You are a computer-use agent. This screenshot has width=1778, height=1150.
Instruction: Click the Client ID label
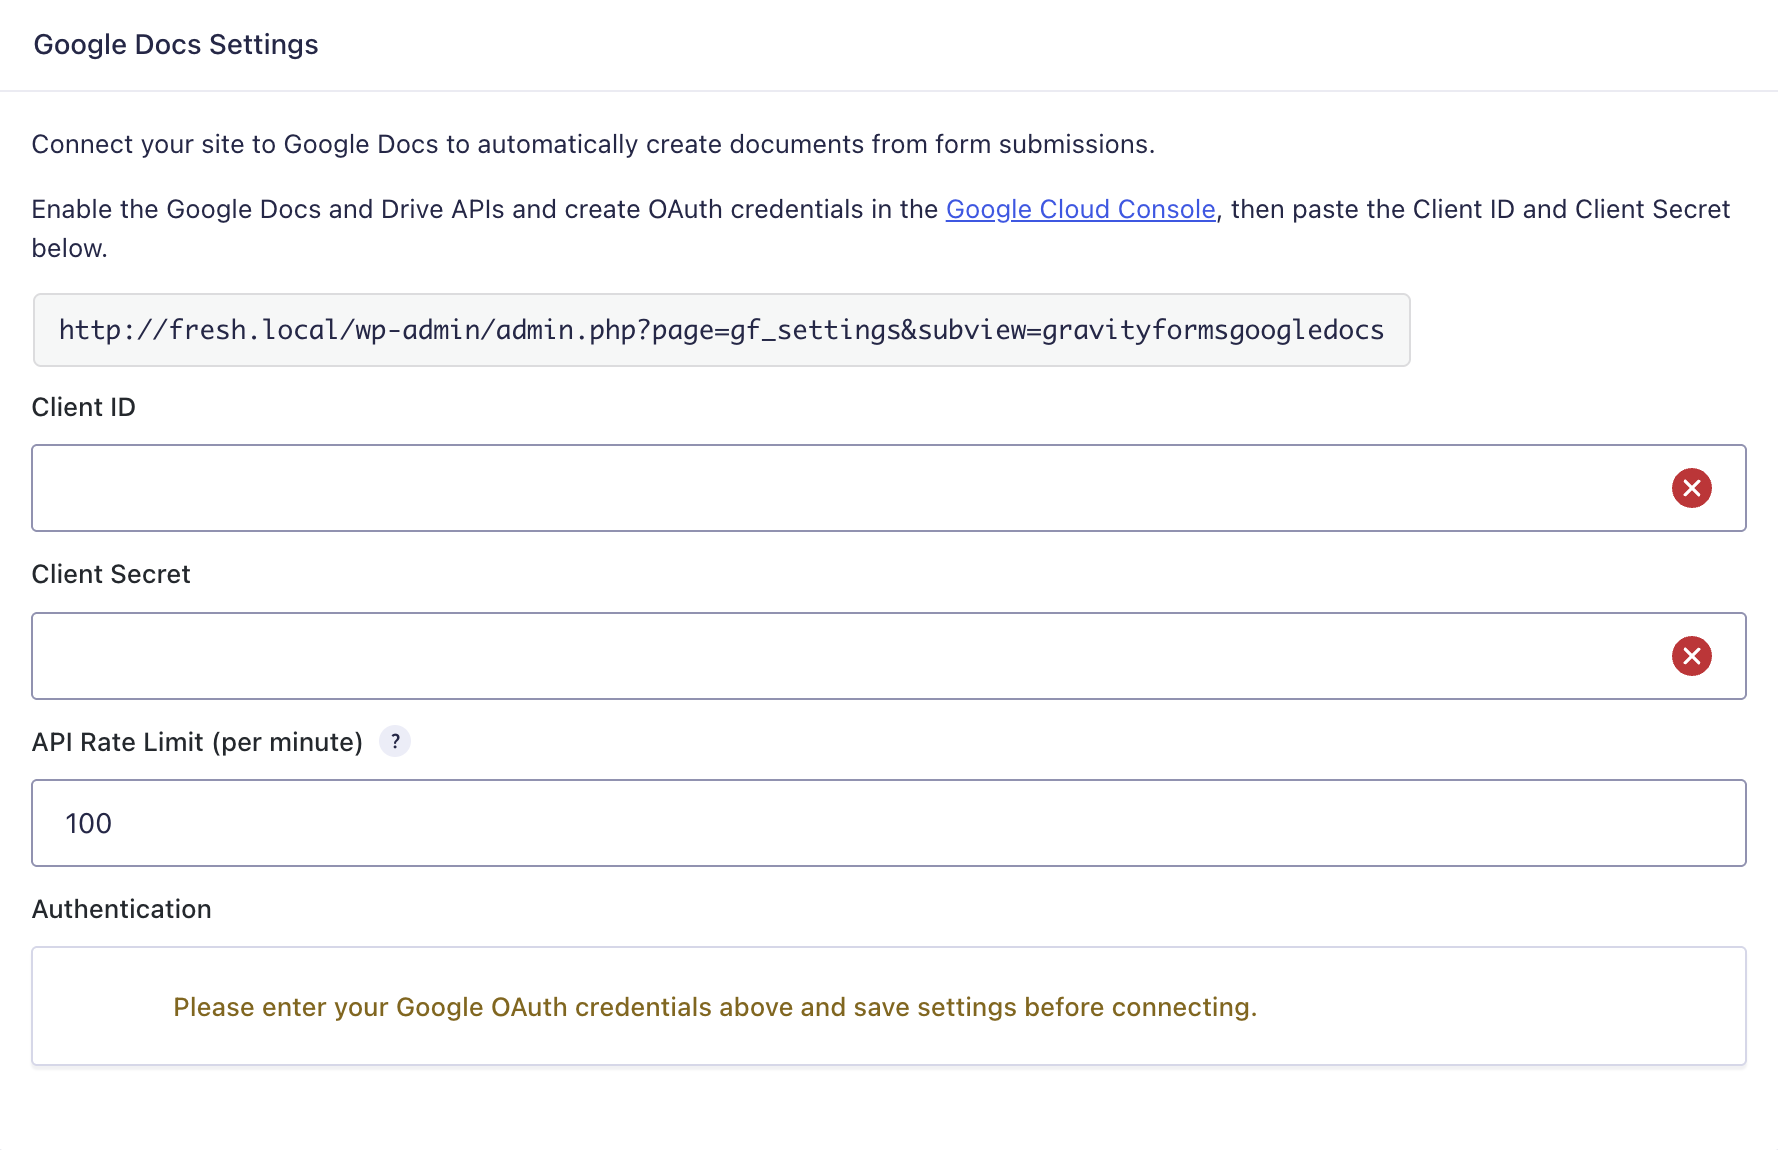click(84, 407)
